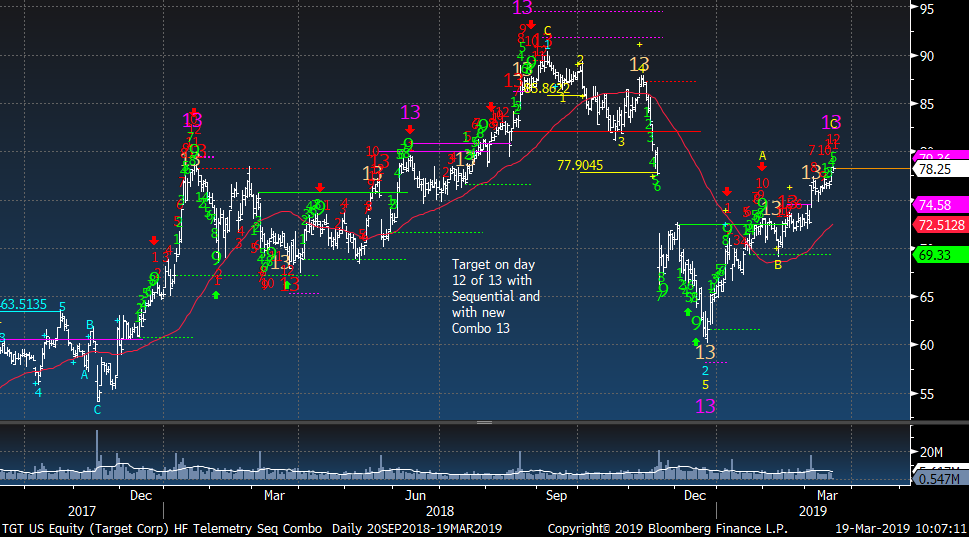
Task: Click the yellow B wave label
Action: (x=778, y=265)
